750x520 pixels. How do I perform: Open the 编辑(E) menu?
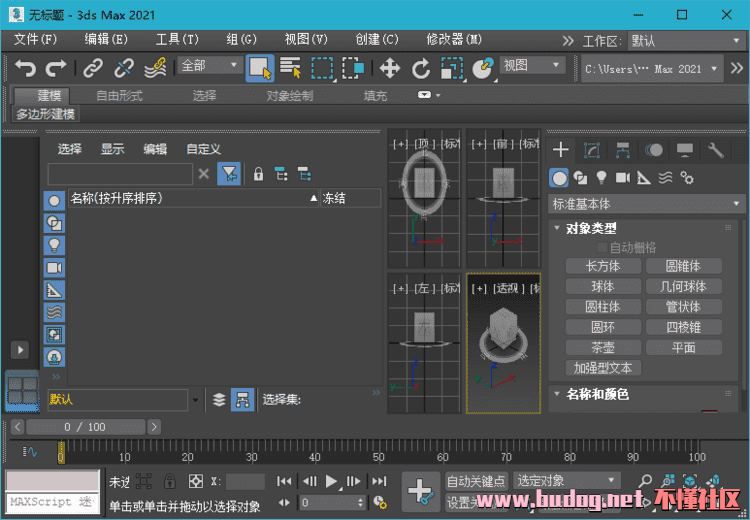click(x=106, y=39)
